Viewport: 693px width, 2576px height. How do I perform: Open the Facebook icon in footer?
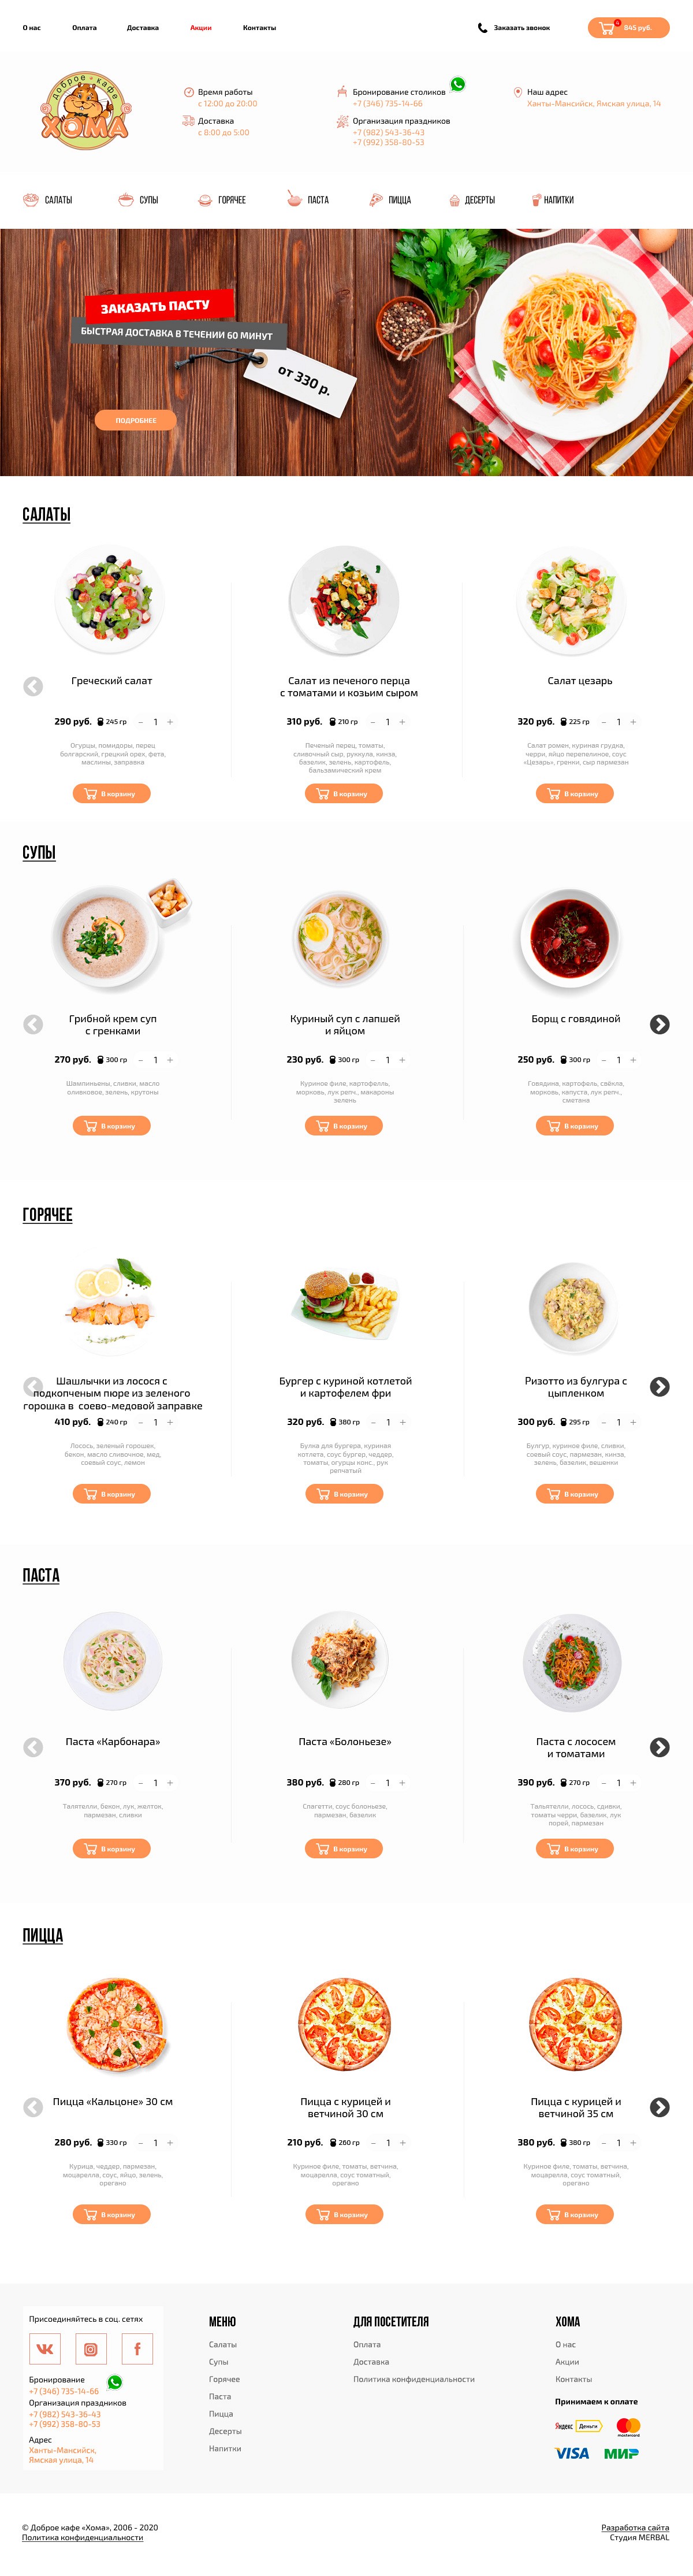click(x=137, y=2348)
